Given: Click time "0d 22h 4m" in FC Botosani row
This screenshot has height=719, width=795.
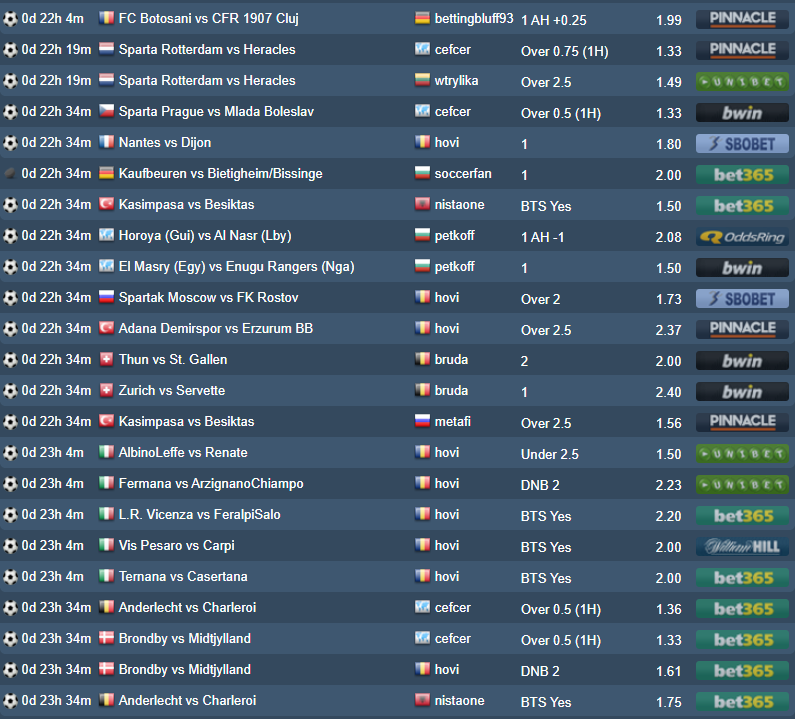Looking at the screenshot, I should (x=52, y=18).
